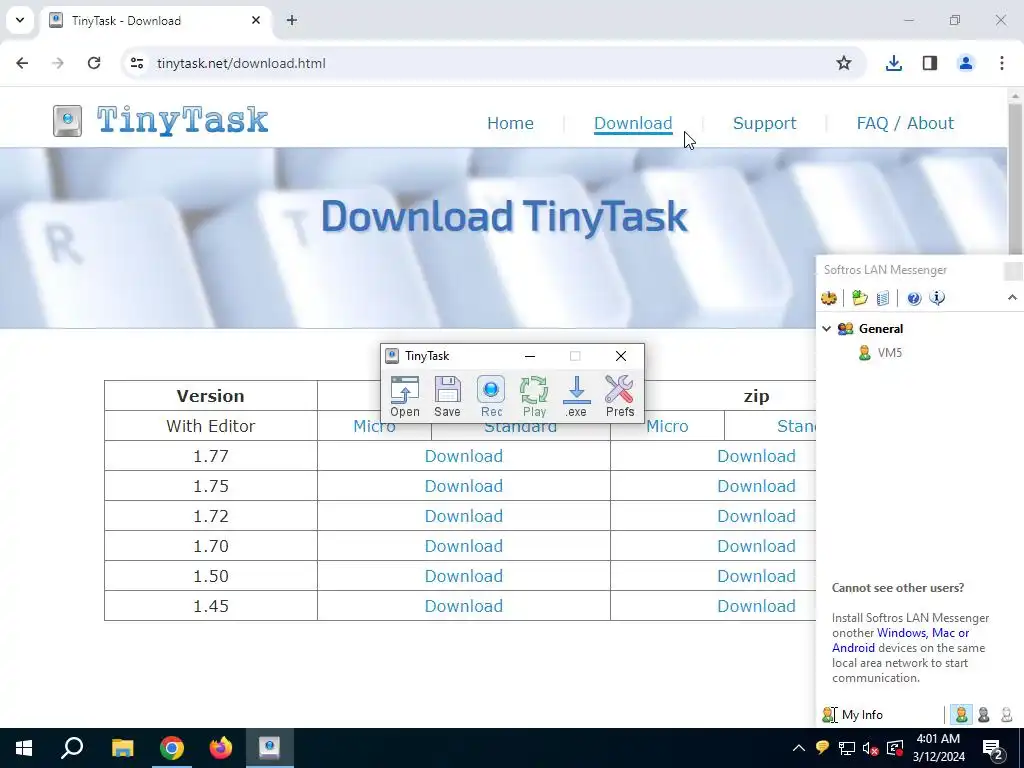Set status to Available (green user)

coord(961,714)
